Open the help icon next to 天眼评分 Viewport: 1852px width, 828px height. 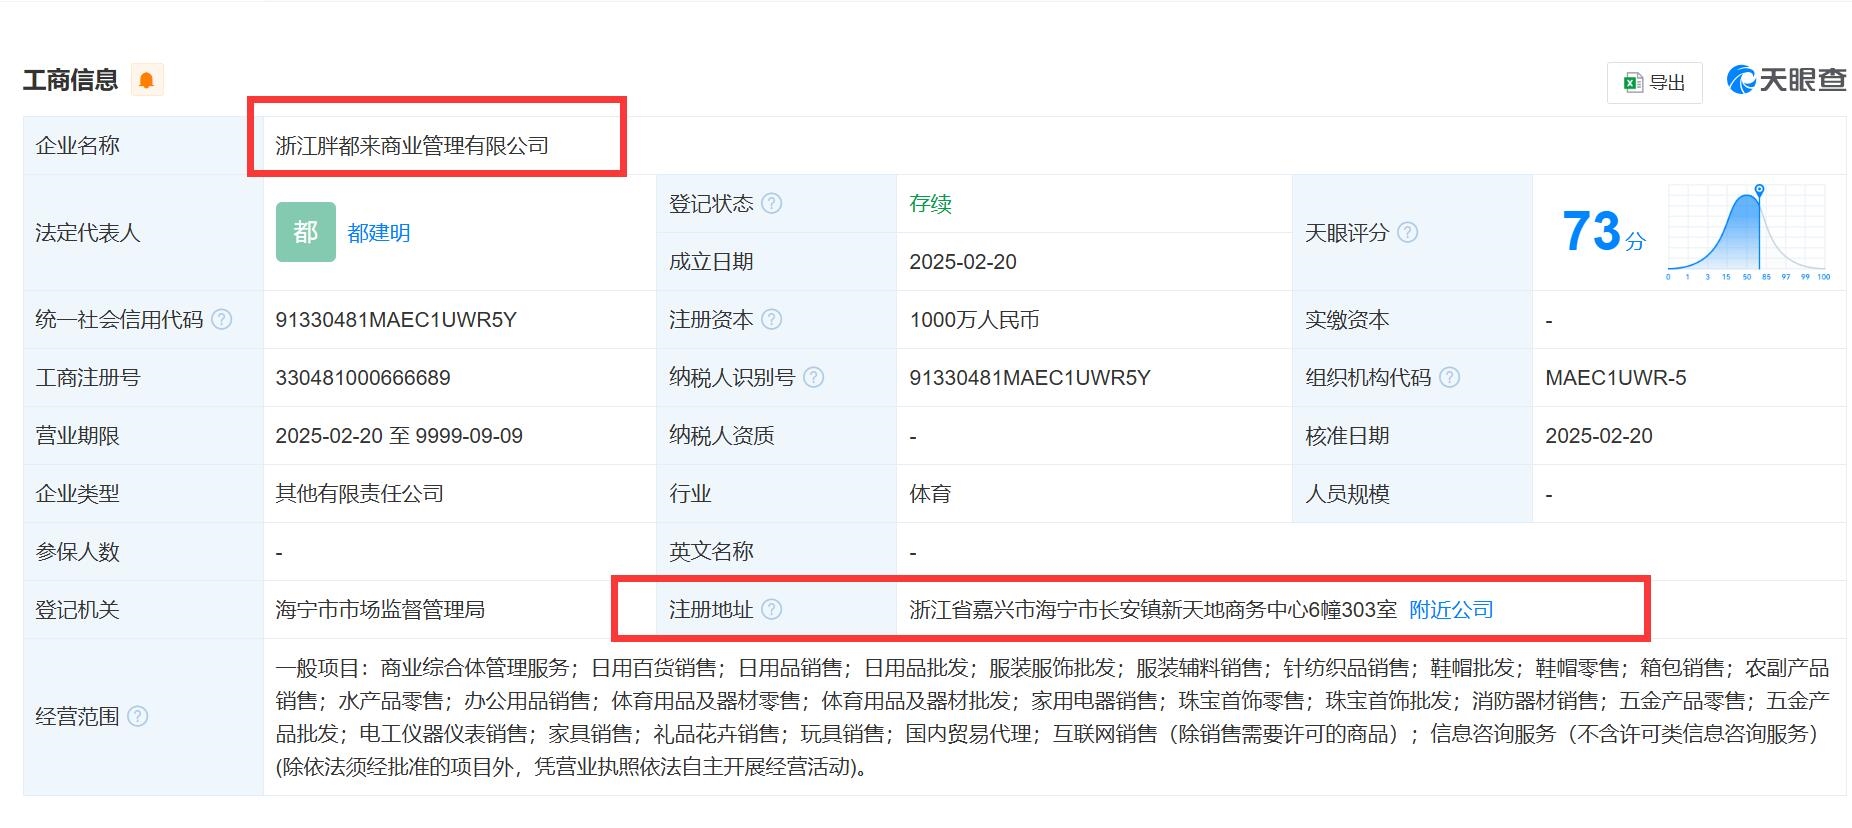coord(1407,232)
